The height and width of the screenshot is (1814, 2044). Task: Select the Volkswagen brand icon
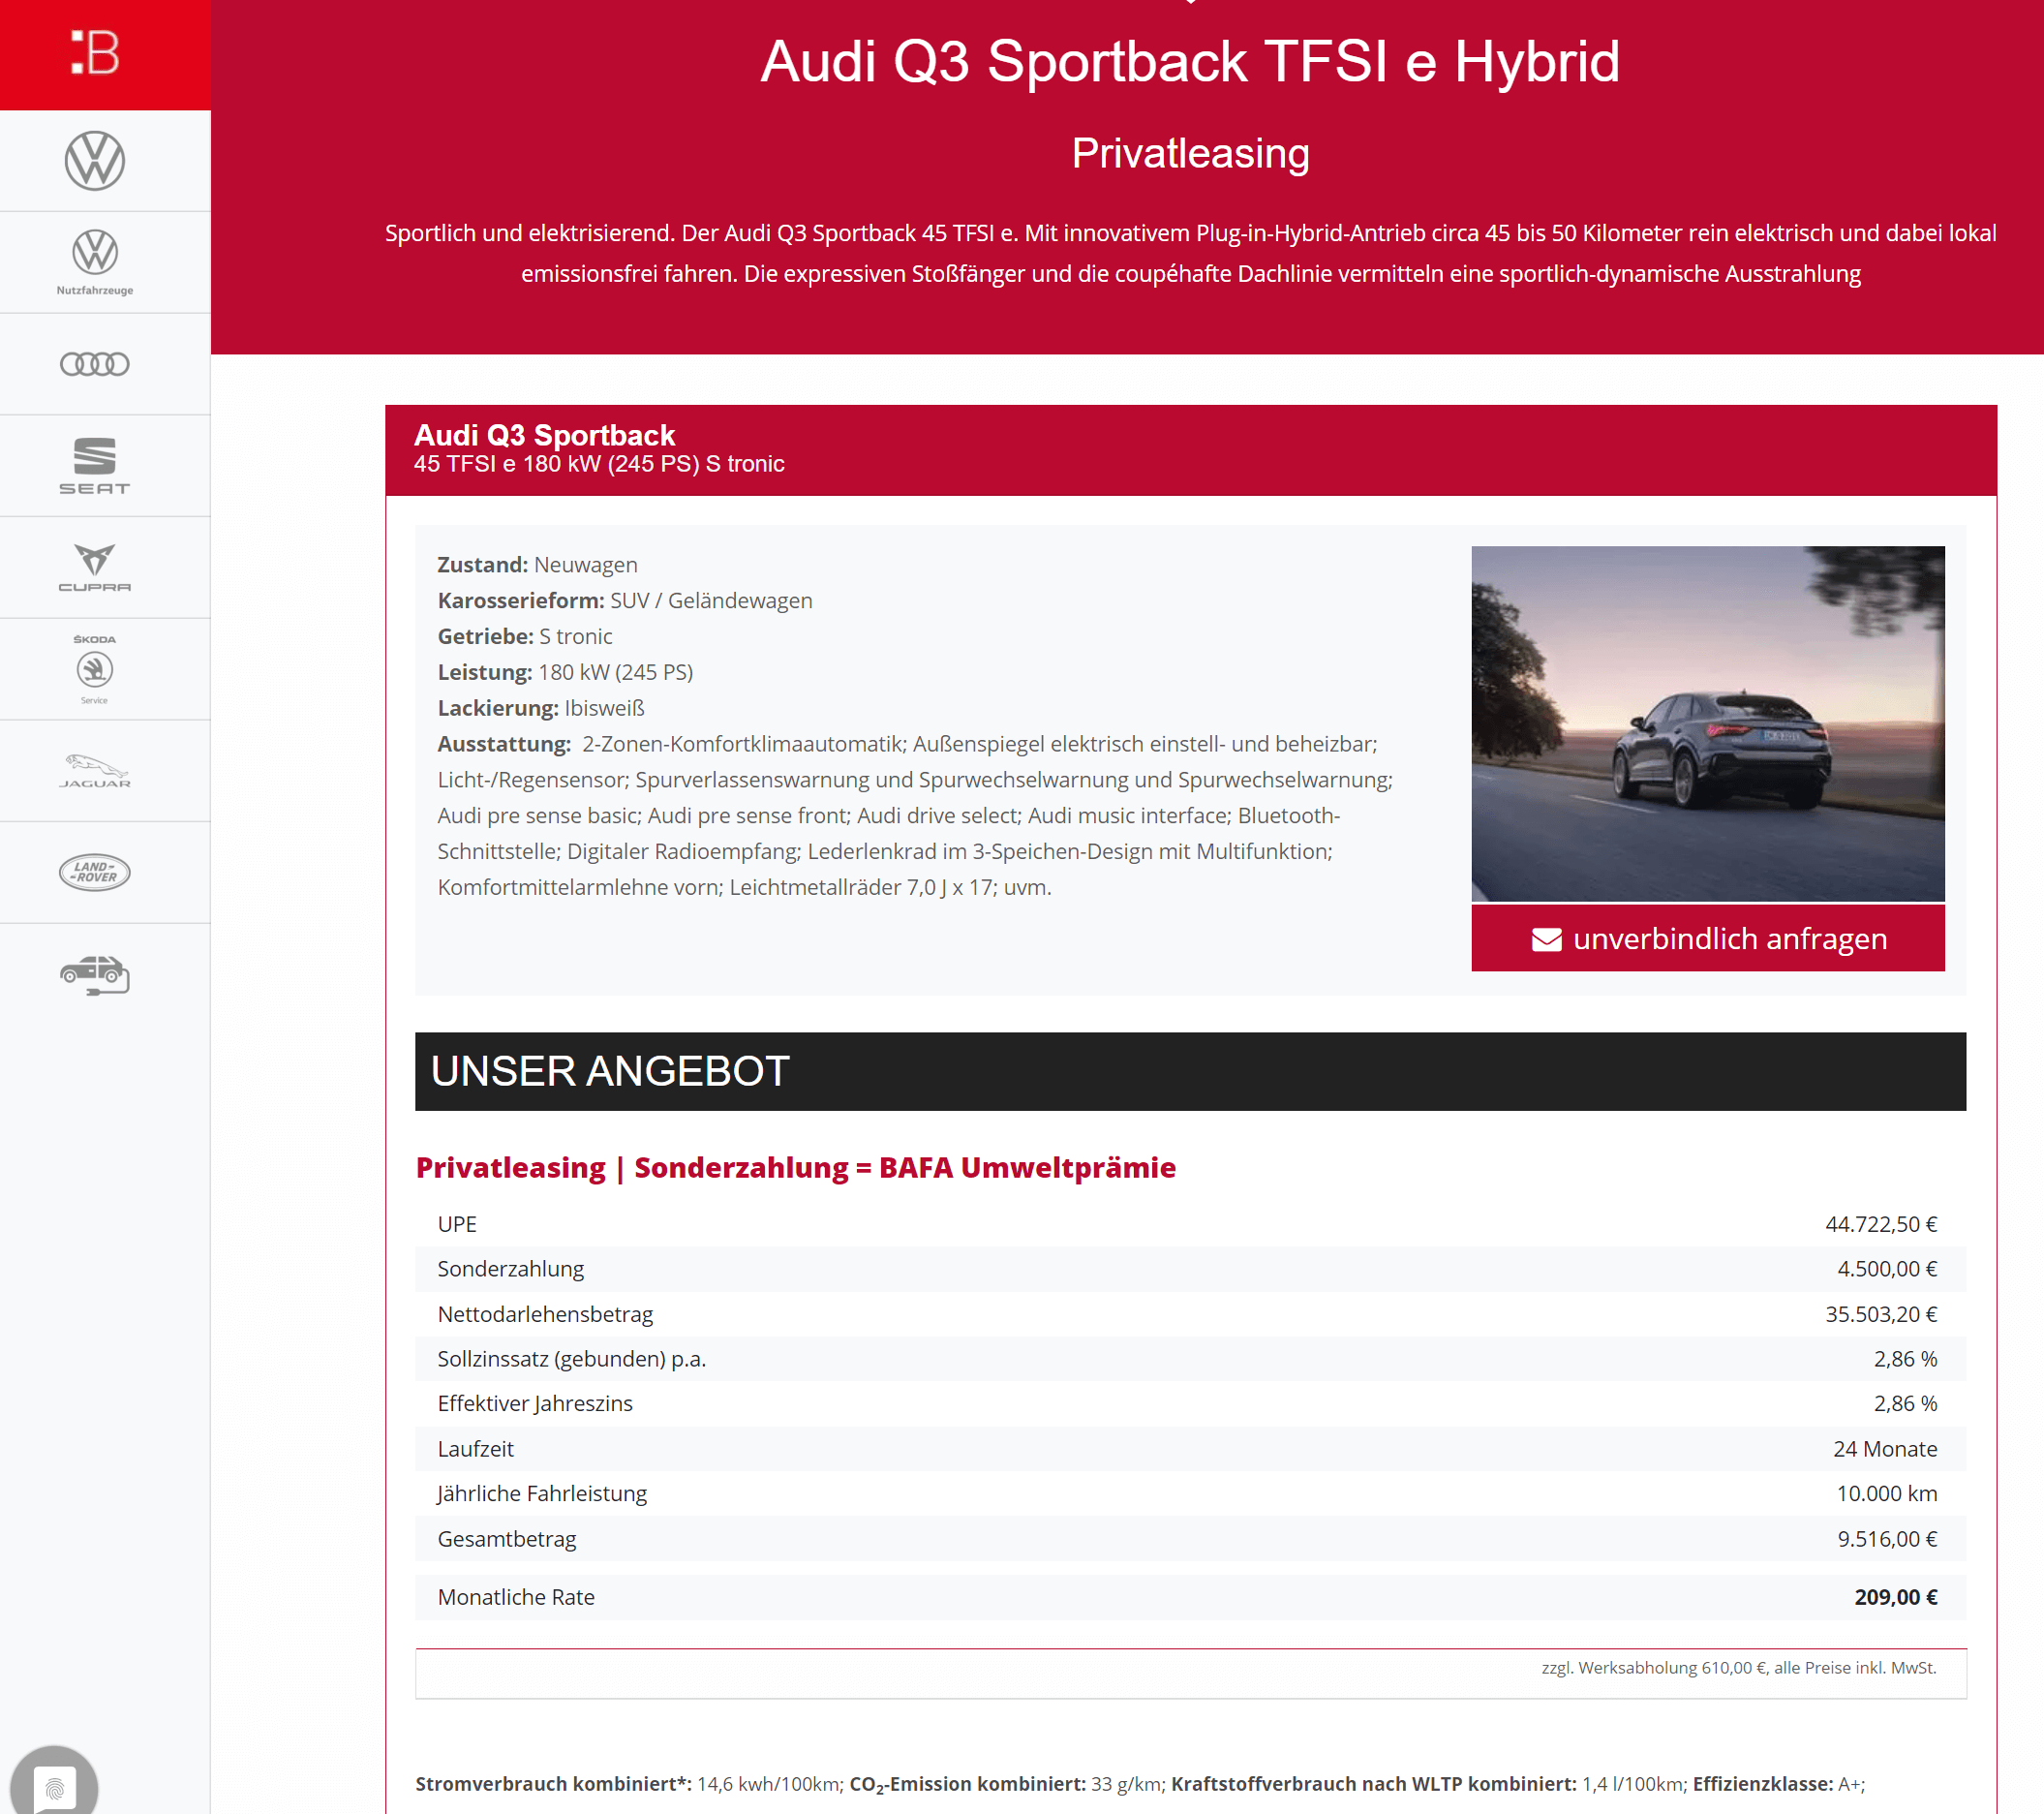point(95,160)
